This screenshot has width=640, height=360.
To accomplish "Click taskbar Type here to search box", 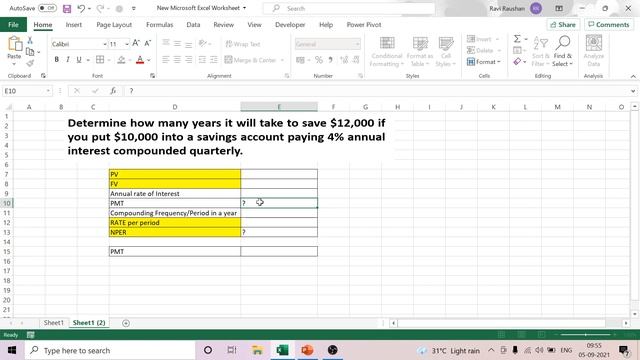I will 110,350.
